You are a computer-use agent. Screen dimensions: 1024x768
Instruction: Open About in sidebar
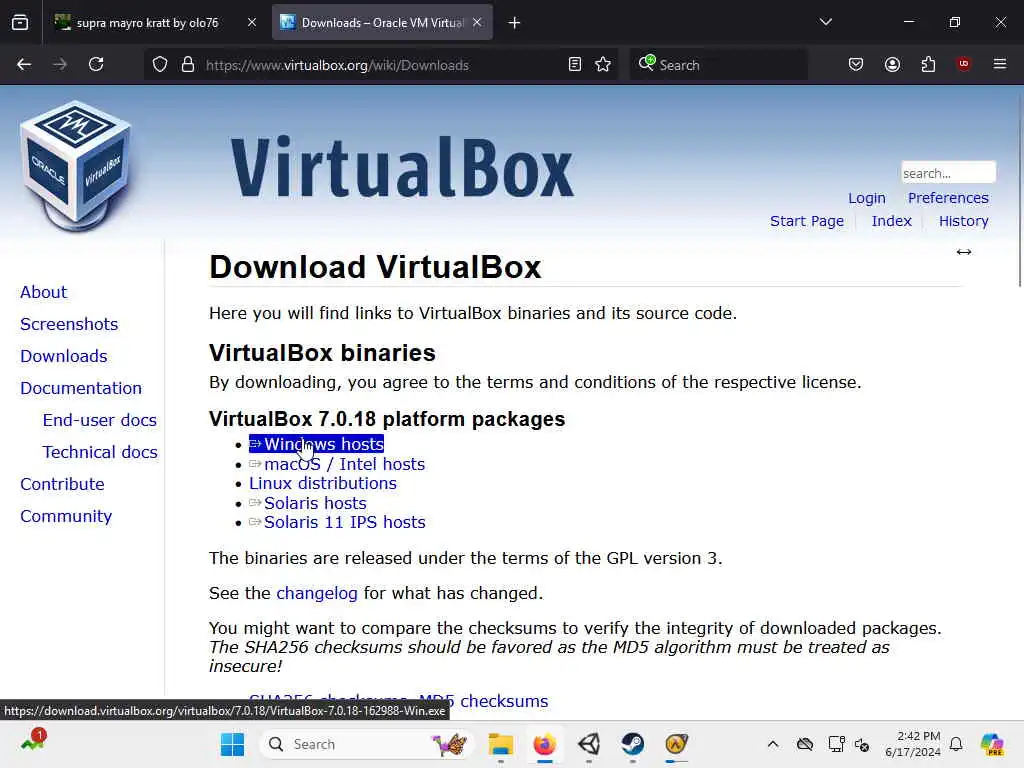point(43,292)
